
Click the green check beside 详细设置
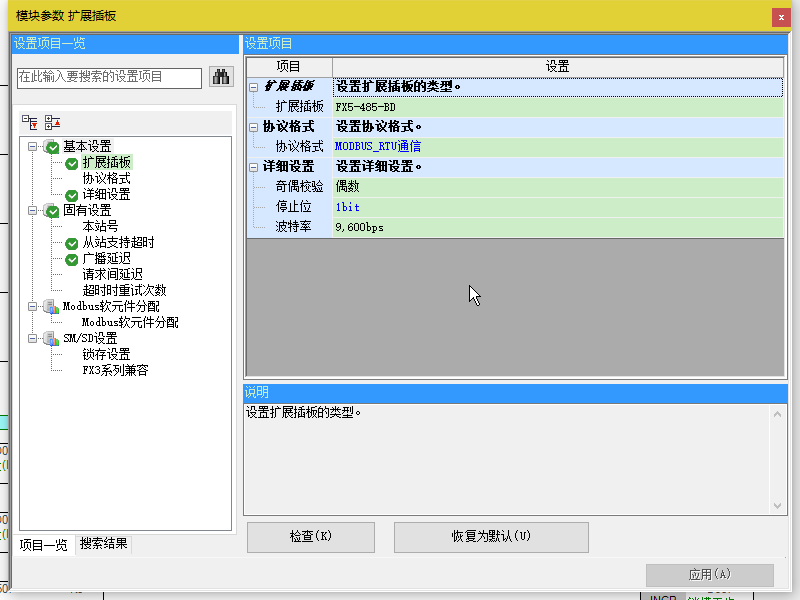coord(71,195)
